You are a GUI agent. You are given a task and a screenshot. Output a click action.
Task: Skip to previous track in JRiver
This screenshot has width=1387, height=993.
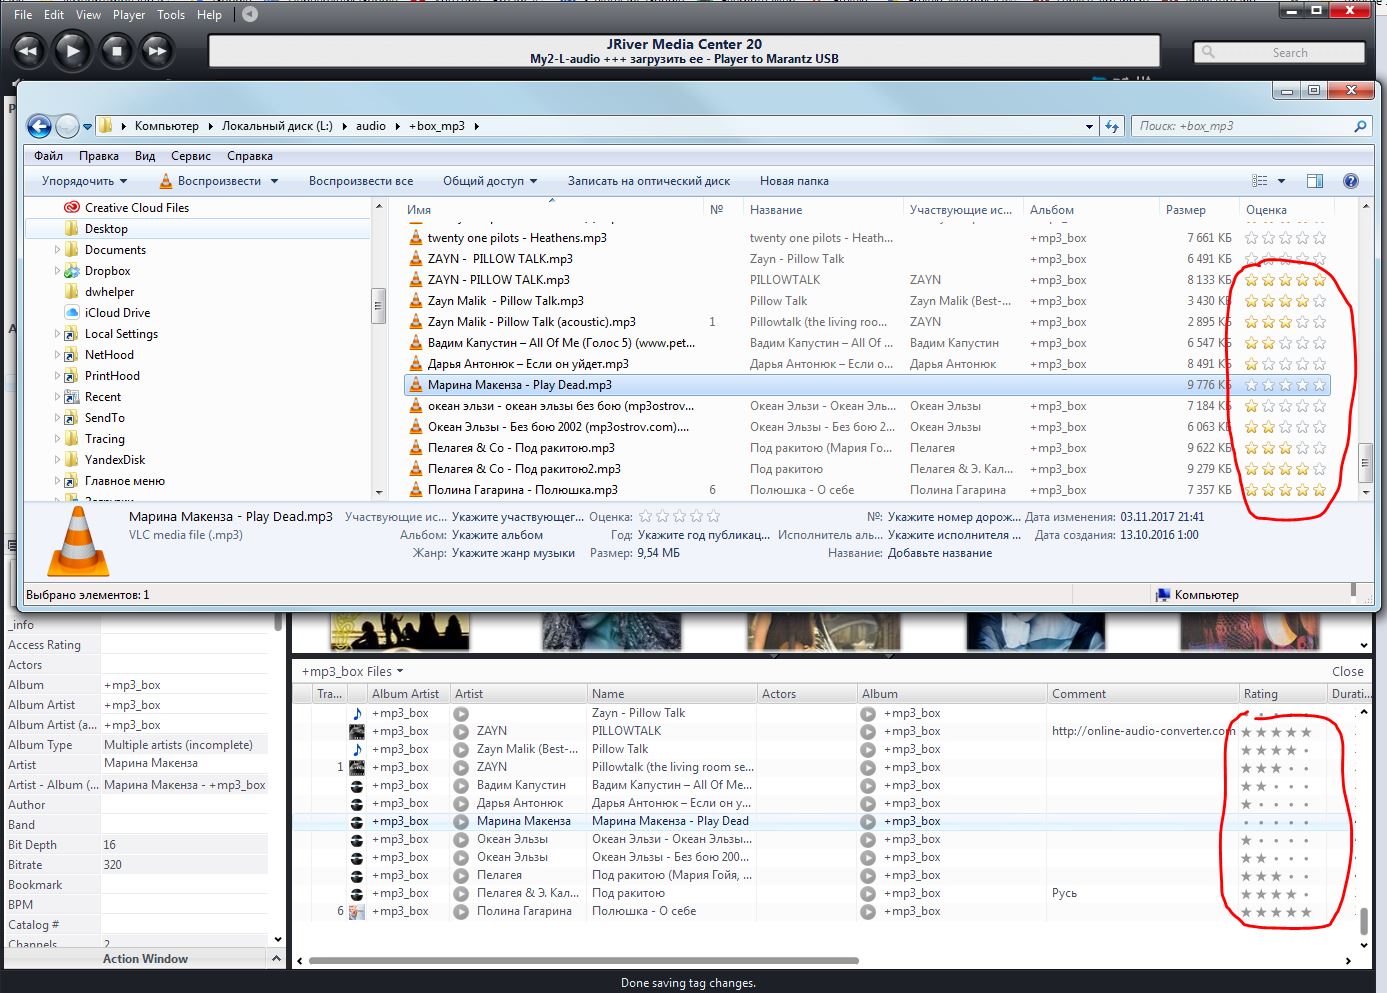pyautogui.click(x=28, y=50)
